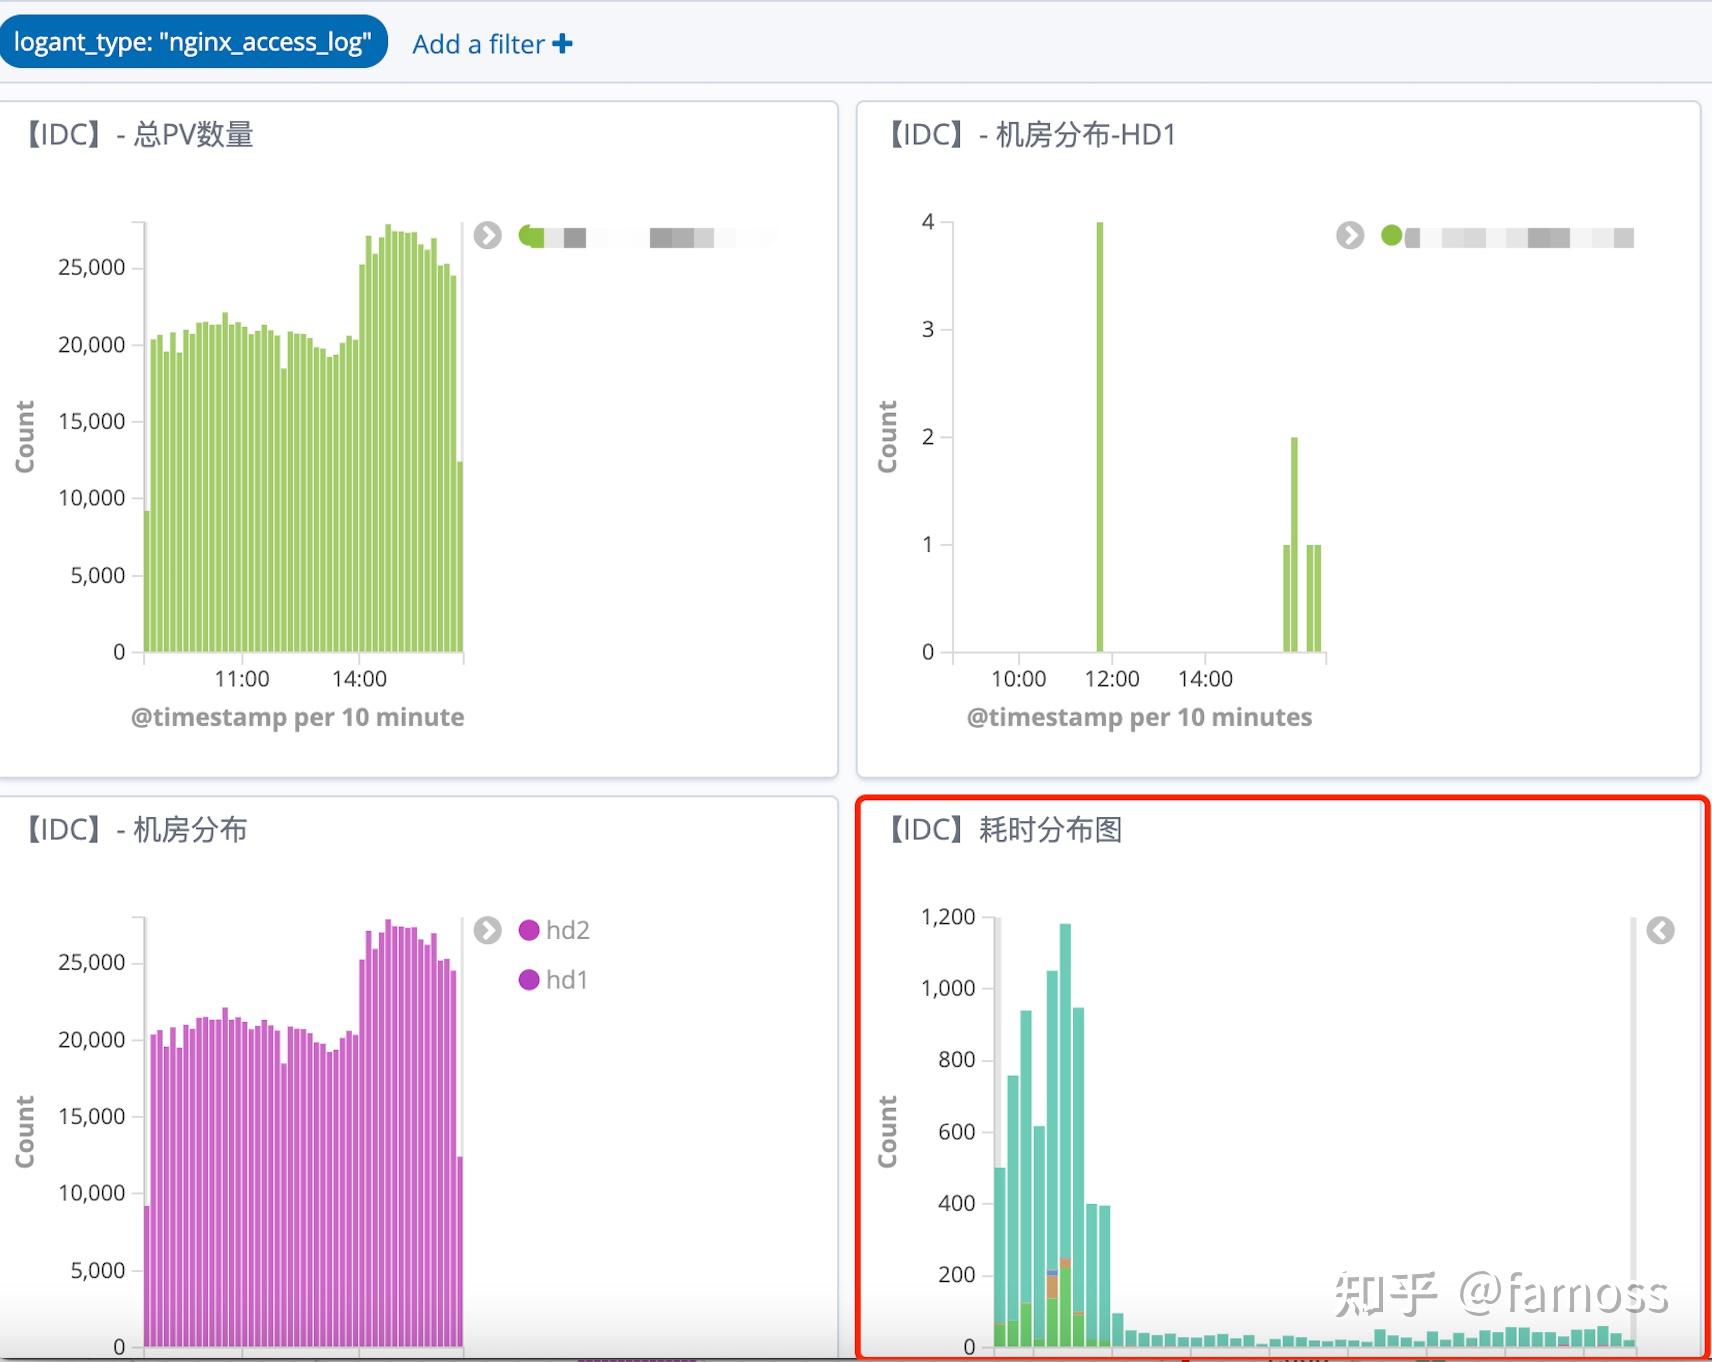Edit the nginx_access_log filter pill
This screenshot has width=1712, height=1362.
(195, 42)
